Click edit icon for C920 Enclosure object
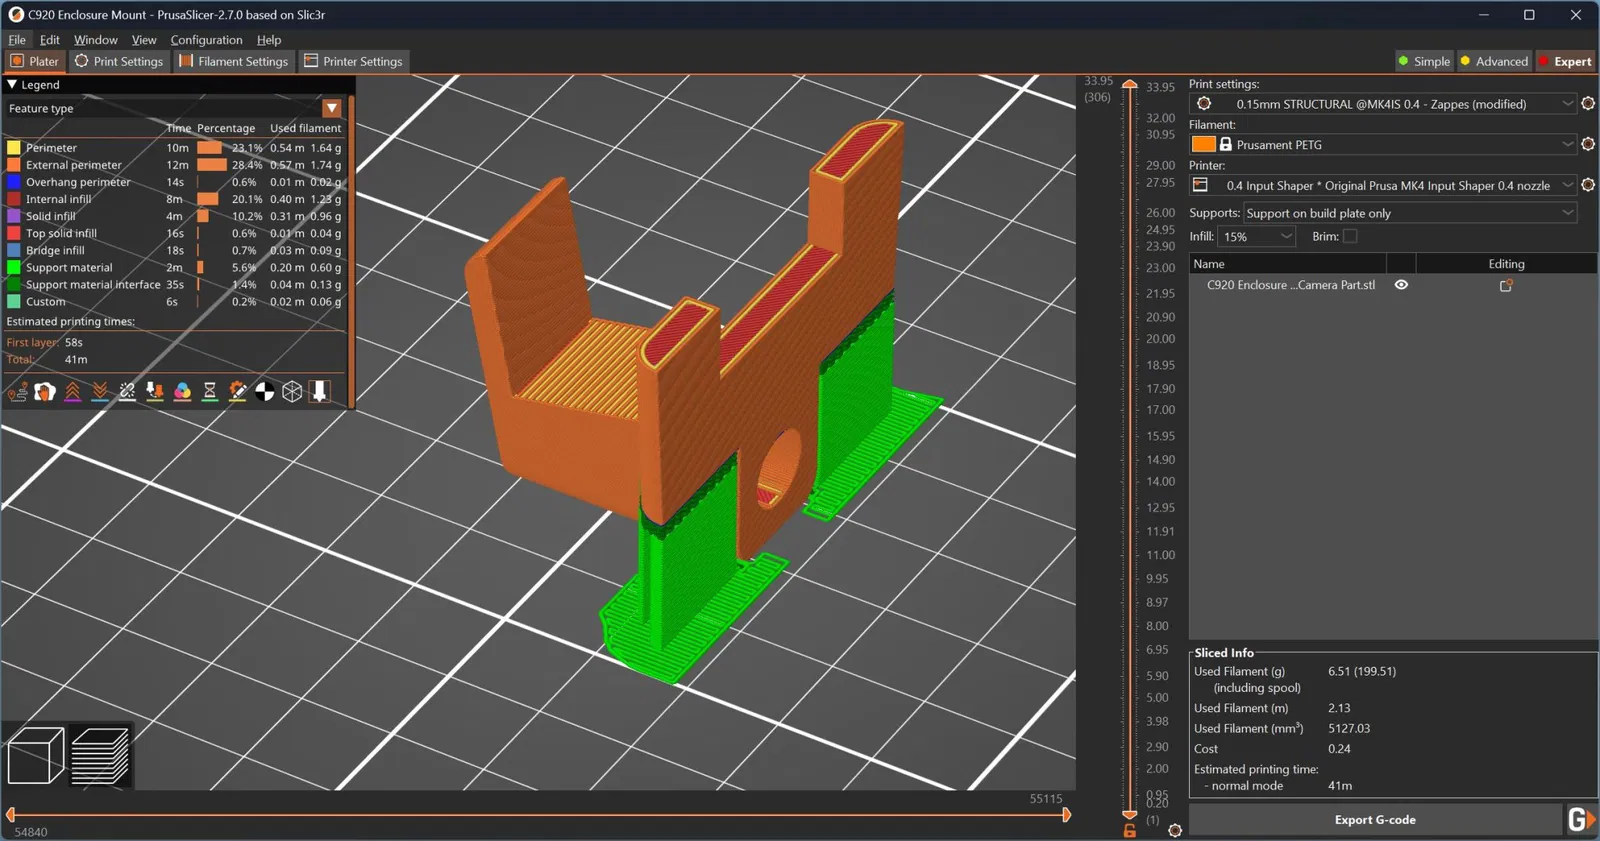The width and height of the screenshot is (1600, 841). click(x=1506, y=285)
